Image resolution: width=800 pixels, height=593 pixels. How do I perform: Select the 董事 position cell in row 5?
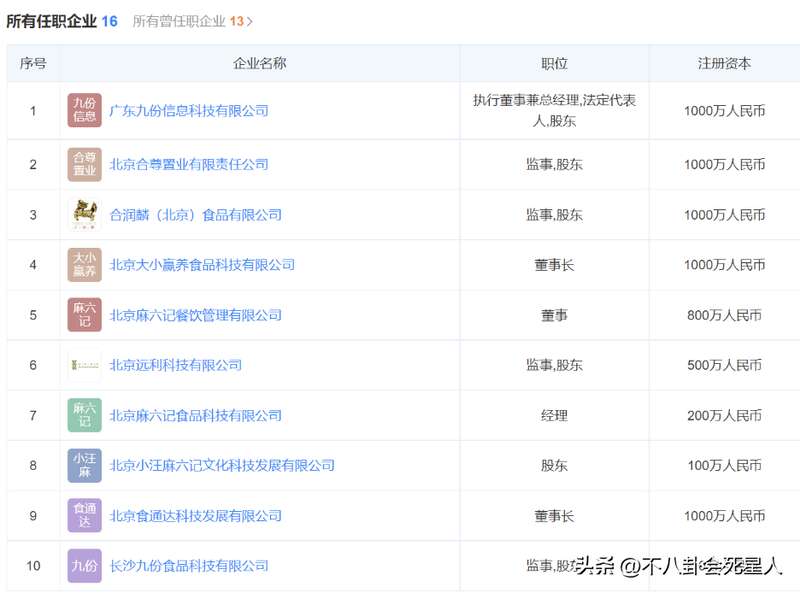click(554, 315)
